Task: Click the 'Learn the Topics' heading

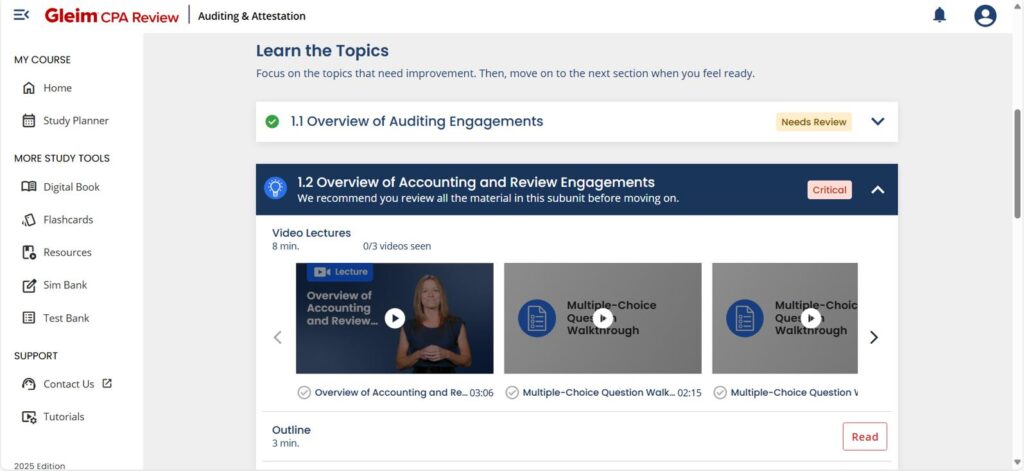Action: 322,51
